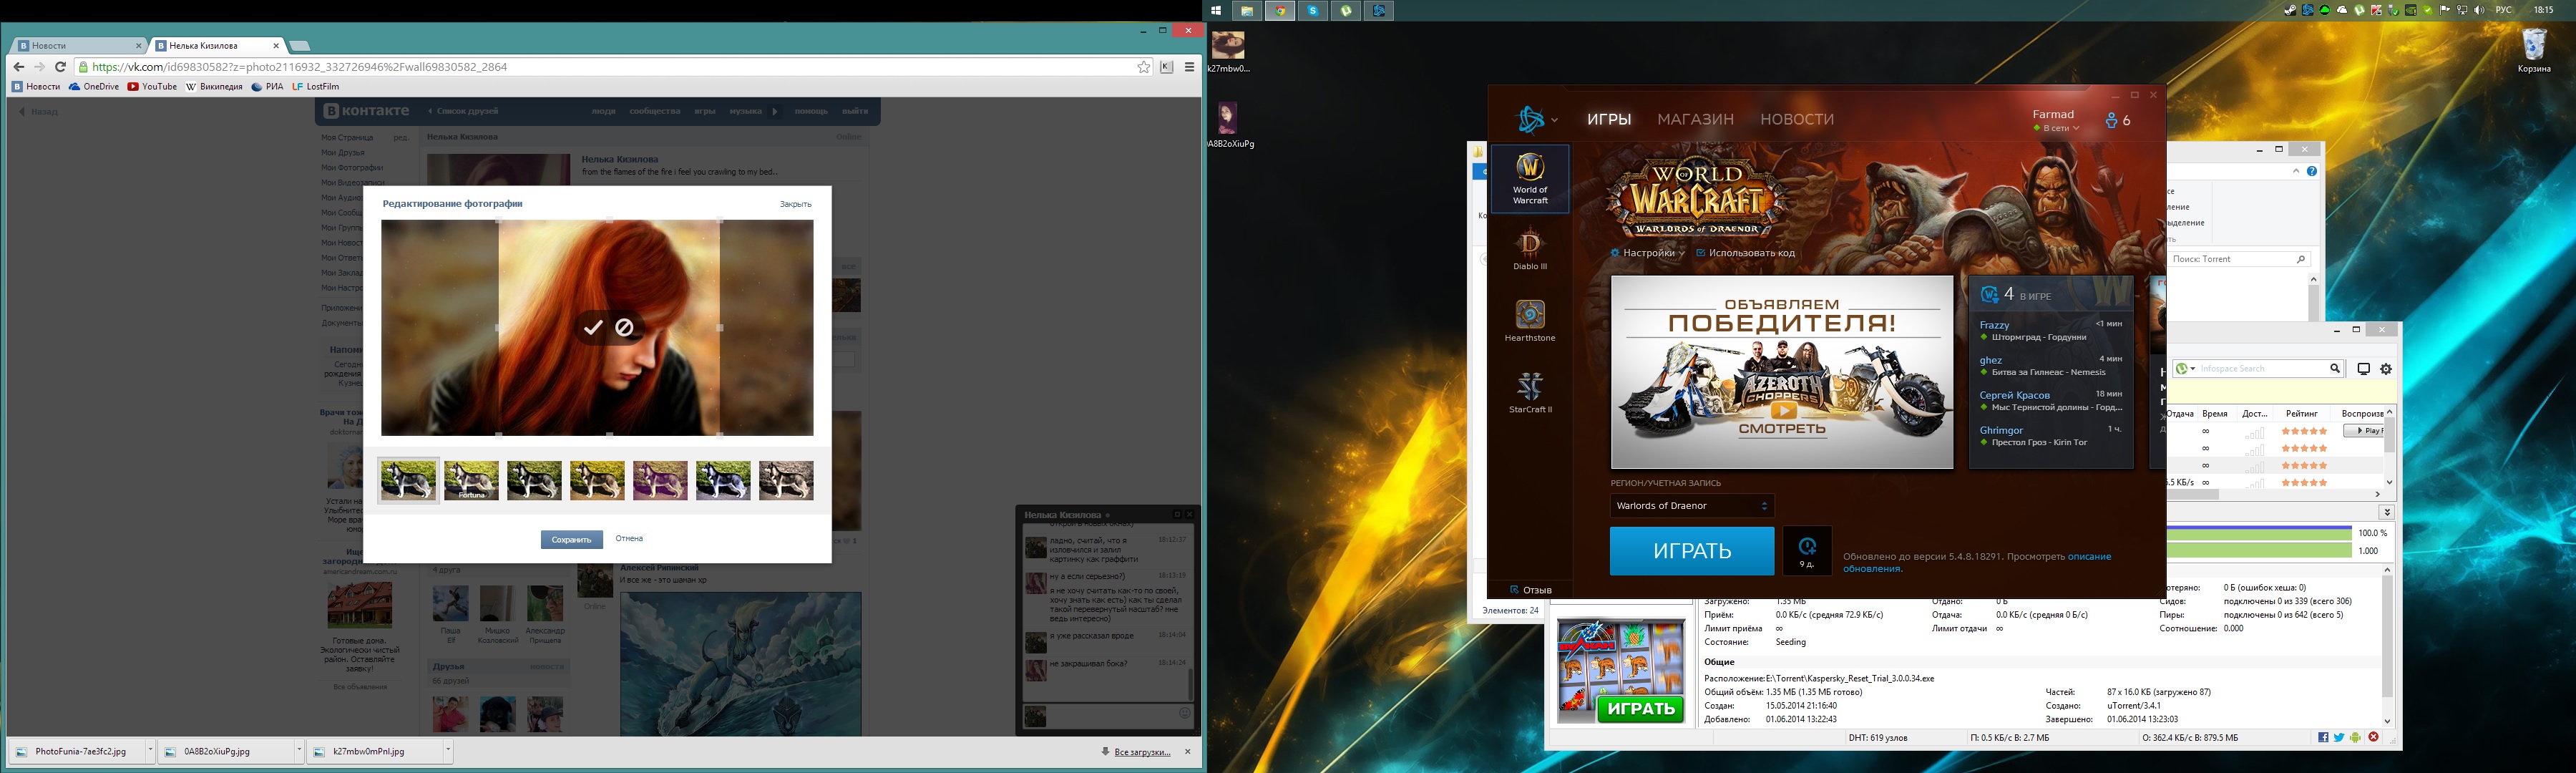Viewport: 2576px width, 773px height.
Task: Bookmark this page with the star icon
Action: point(1144,67)
